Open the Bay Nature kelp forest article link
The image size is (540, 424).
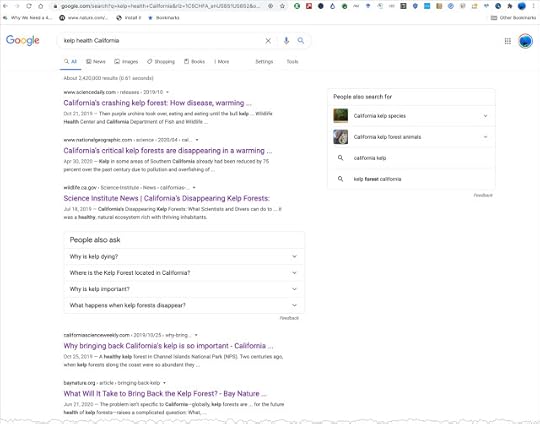tap(165, 394)
